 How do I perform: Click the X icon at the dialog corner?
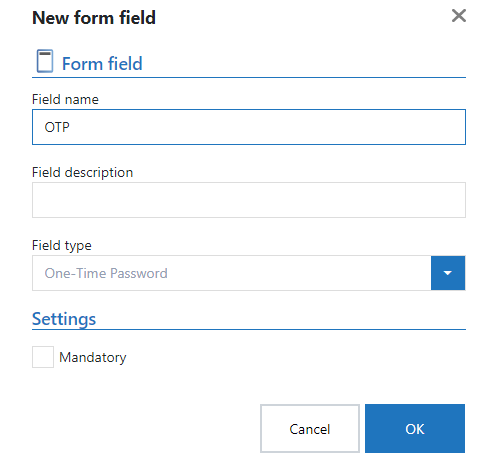[458, 16]
